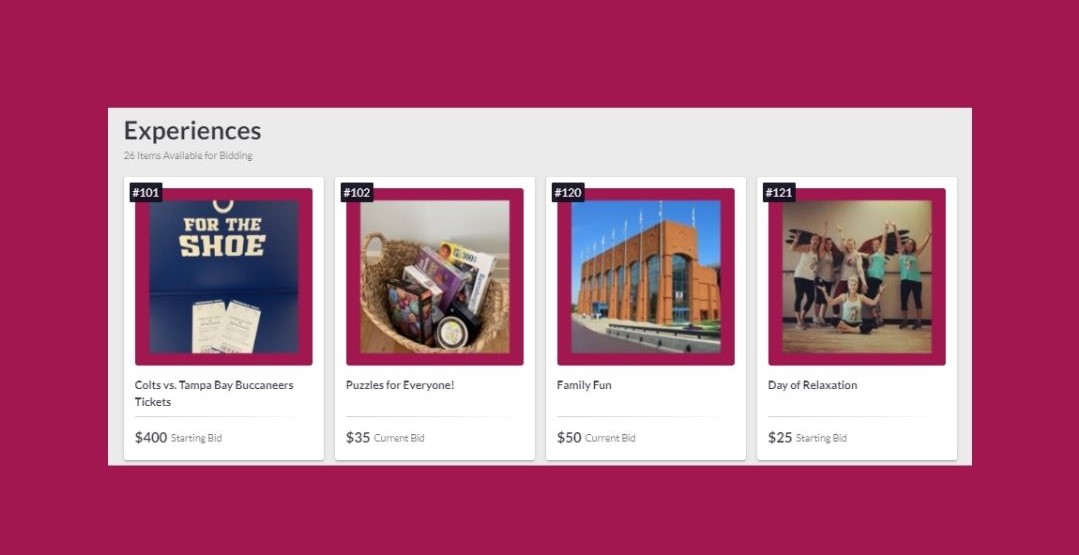The image size is (1079, 555).
Task: Open the brick building photo
Action: tap(646, 276)
